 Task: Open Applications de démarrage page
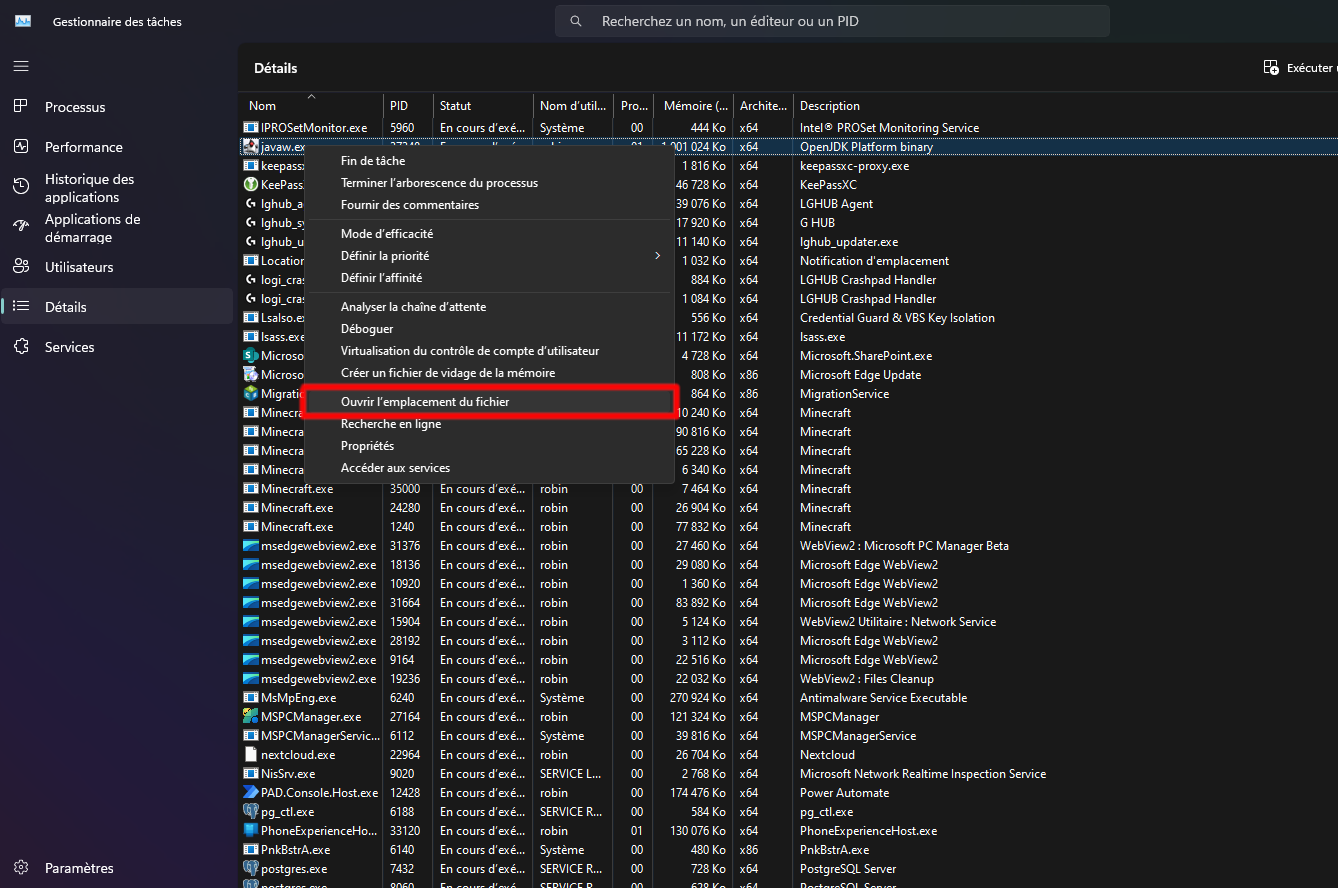[118, 227]
